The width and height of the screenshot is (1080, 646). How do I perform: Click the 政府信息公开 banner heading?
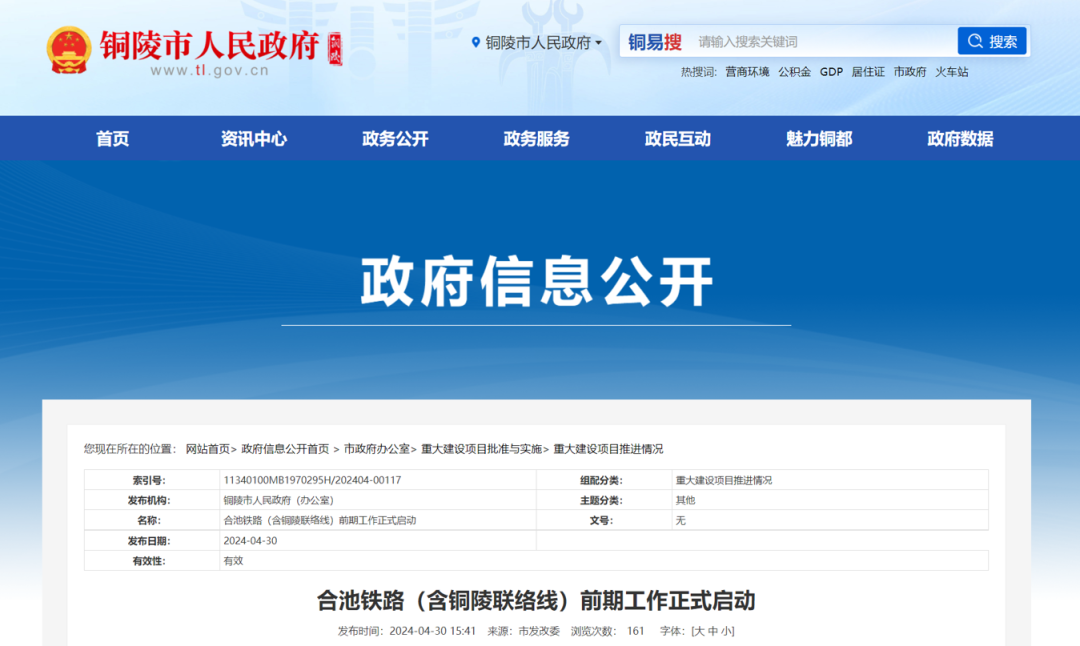537,281
